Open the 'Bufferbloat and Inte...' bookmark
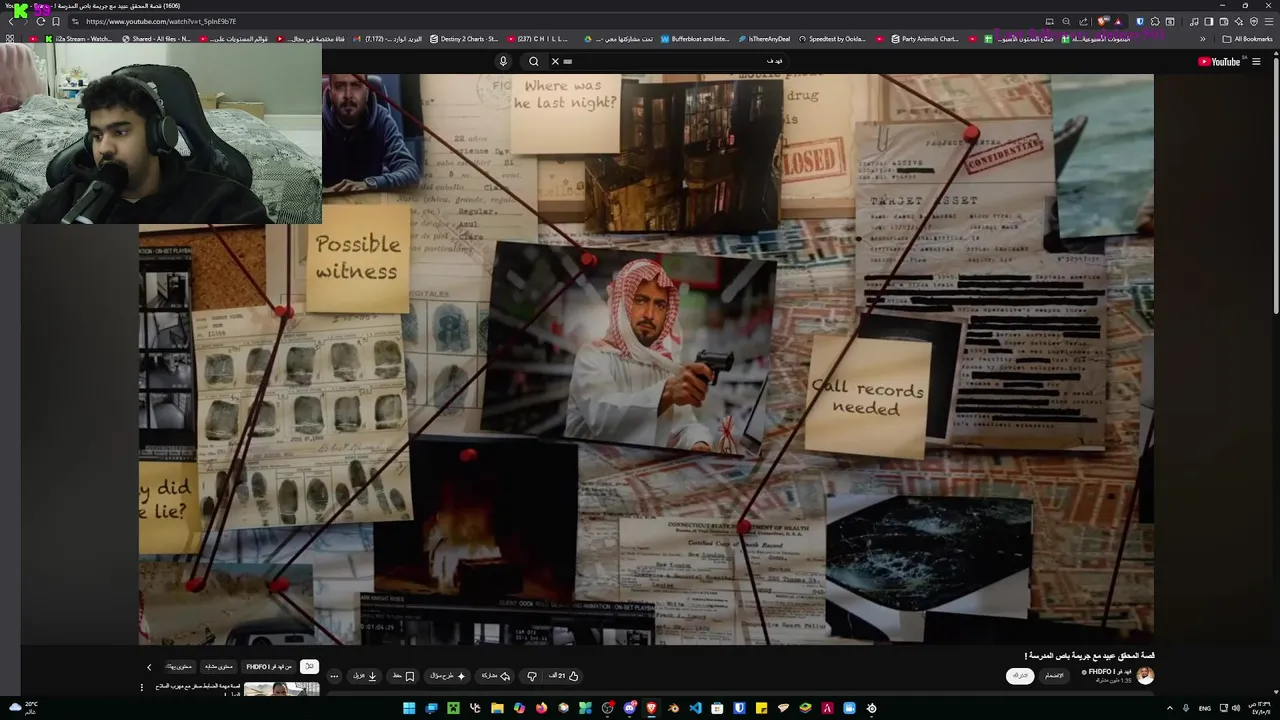This screenshot has width=1280, height=720. tap(695, 39)
